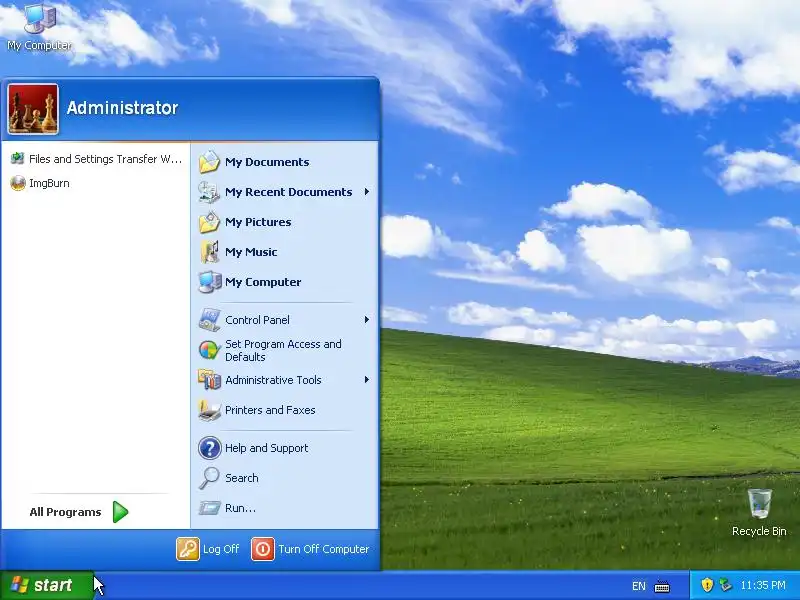Viewport: 800px width, 600px height.
Task: Open Help and Support
Action: pos(285,448)
